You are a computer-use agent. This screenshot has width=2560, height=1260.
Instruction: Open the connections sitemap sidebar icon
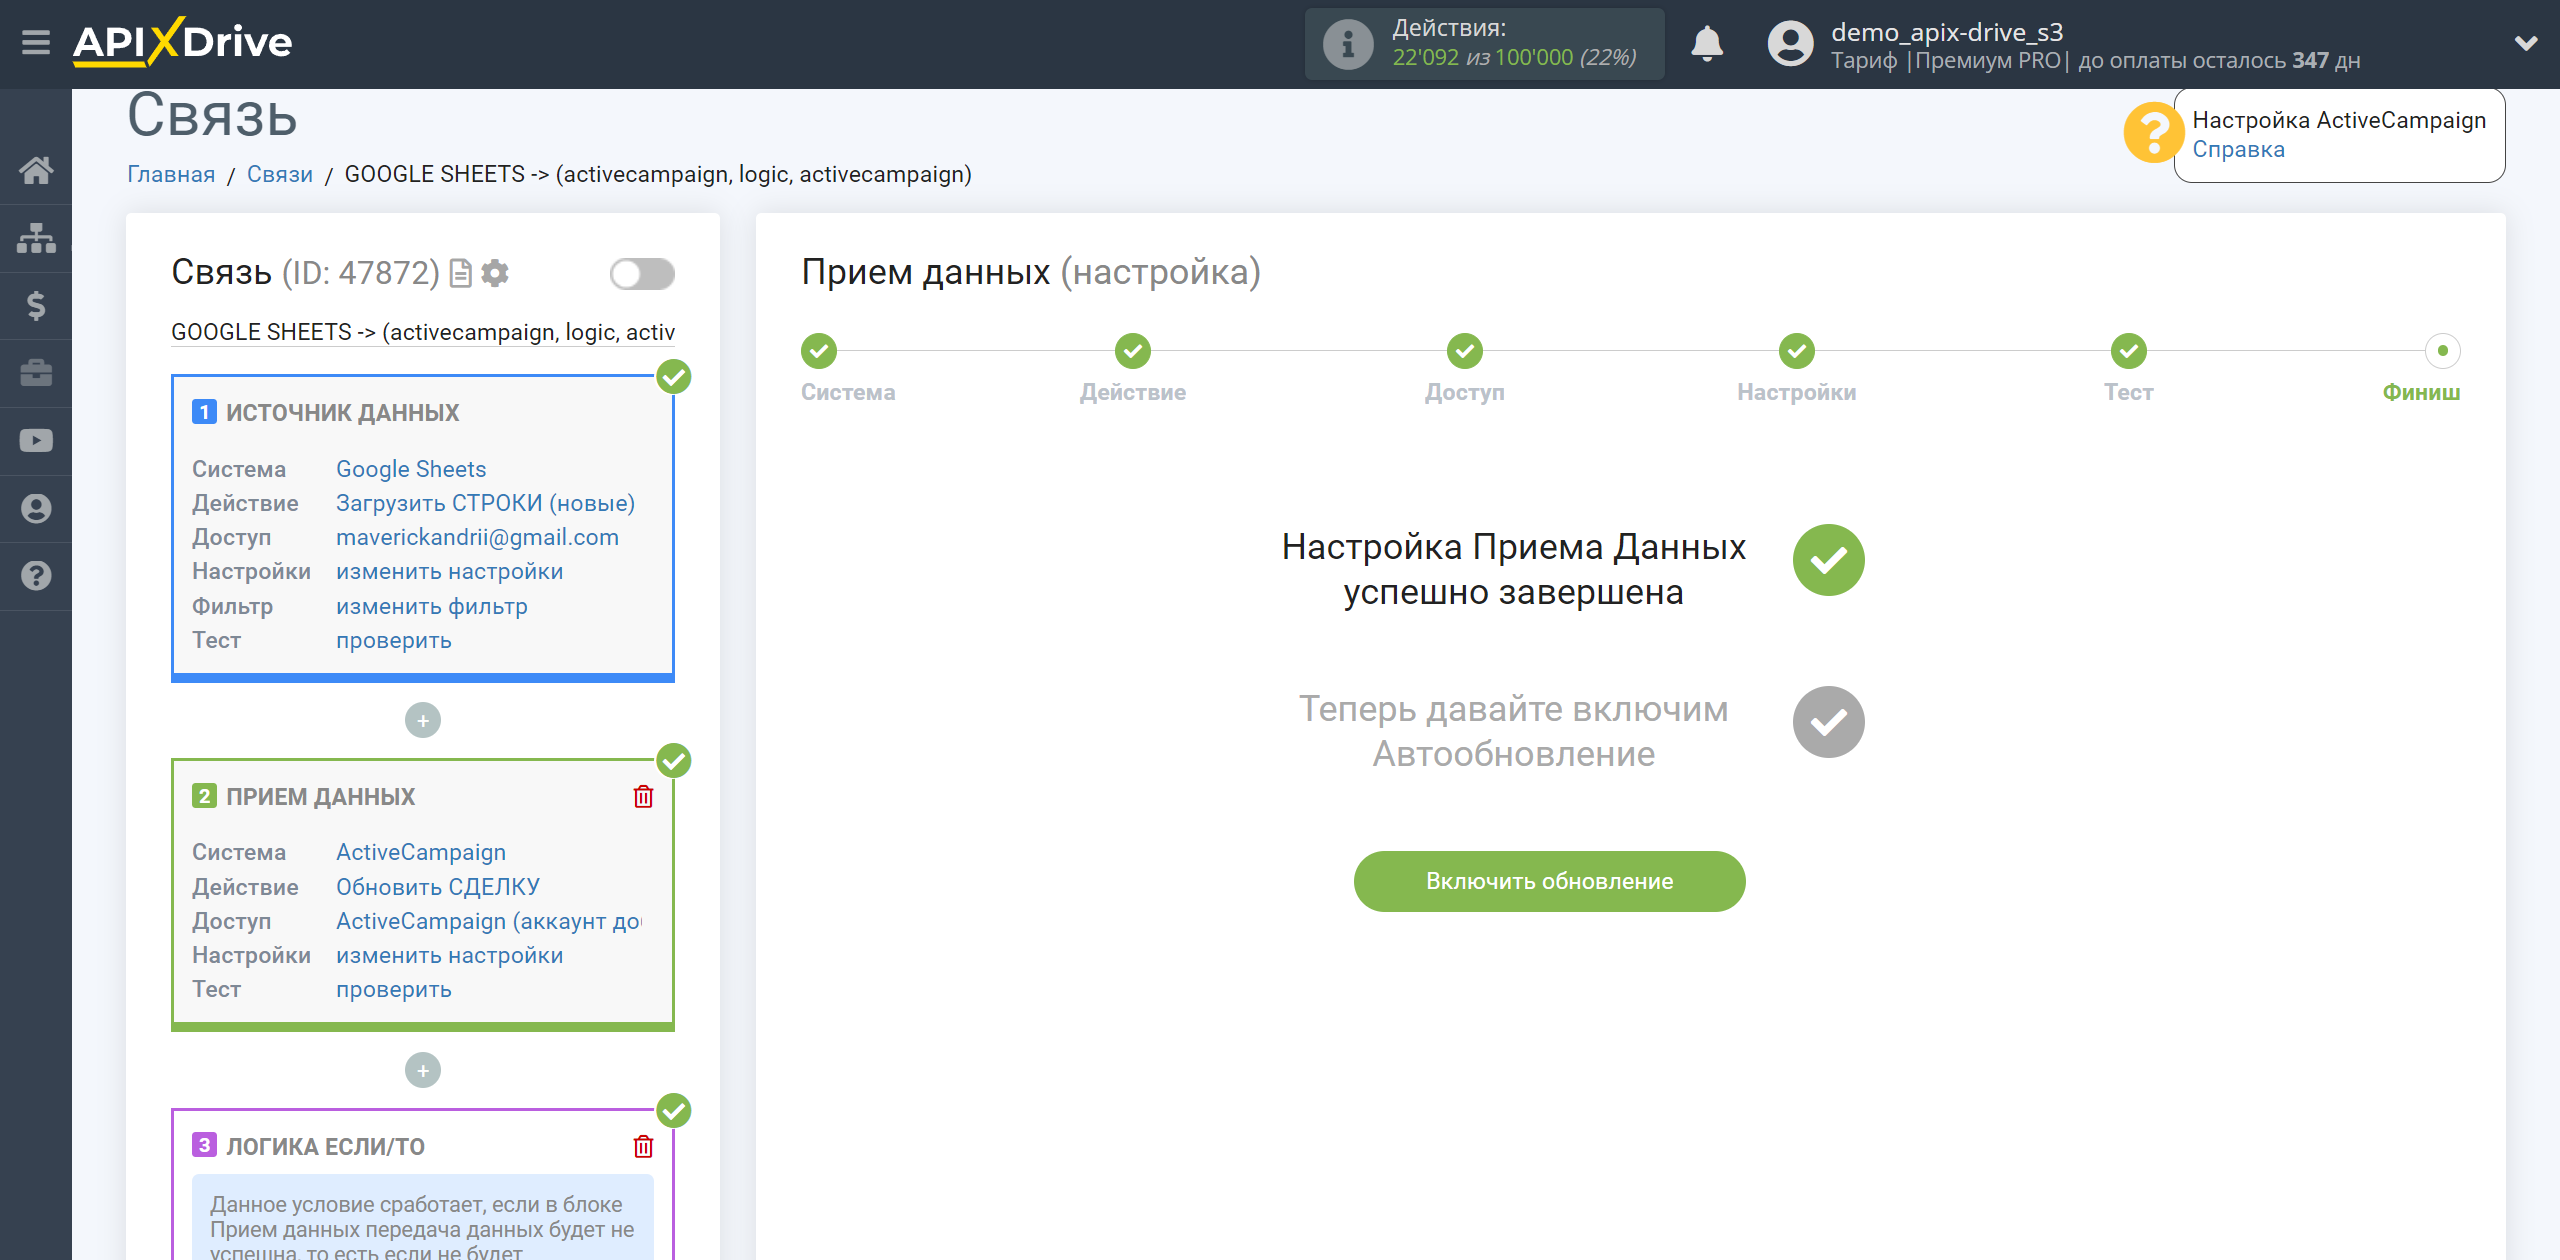36,238
